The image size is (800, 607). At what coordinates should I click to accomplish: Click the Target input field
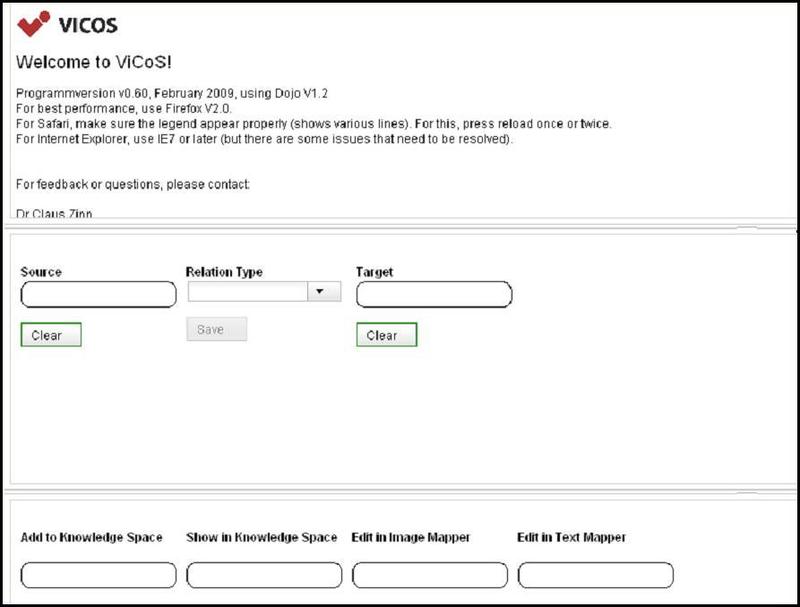click(x=434, y=294)
